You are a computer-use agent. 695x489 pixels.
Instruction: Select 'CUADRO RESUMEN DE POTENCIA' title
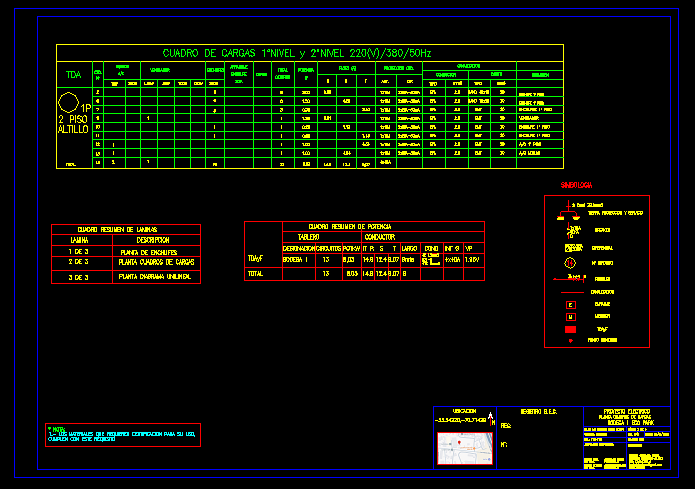[x=350, y=227]
